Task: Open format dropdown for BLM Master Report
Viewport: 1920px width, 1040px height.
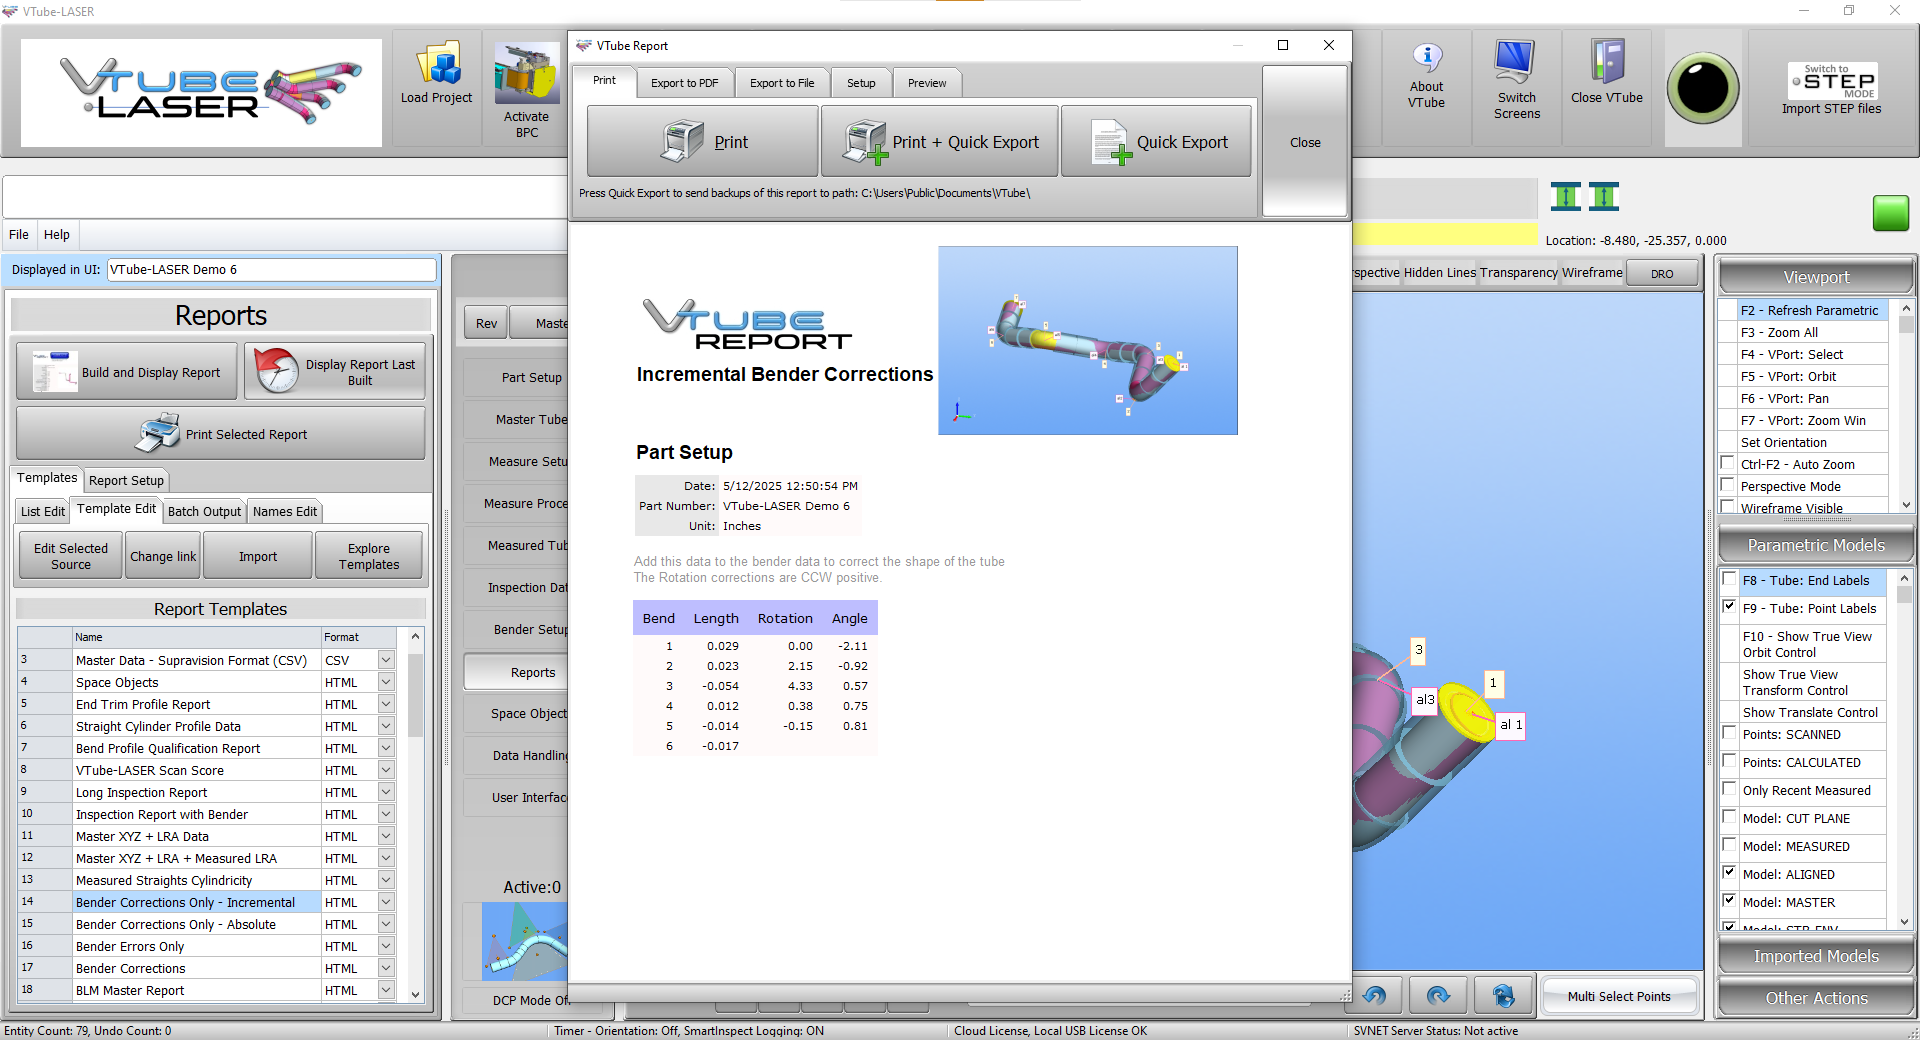Action: pos(386,990)
